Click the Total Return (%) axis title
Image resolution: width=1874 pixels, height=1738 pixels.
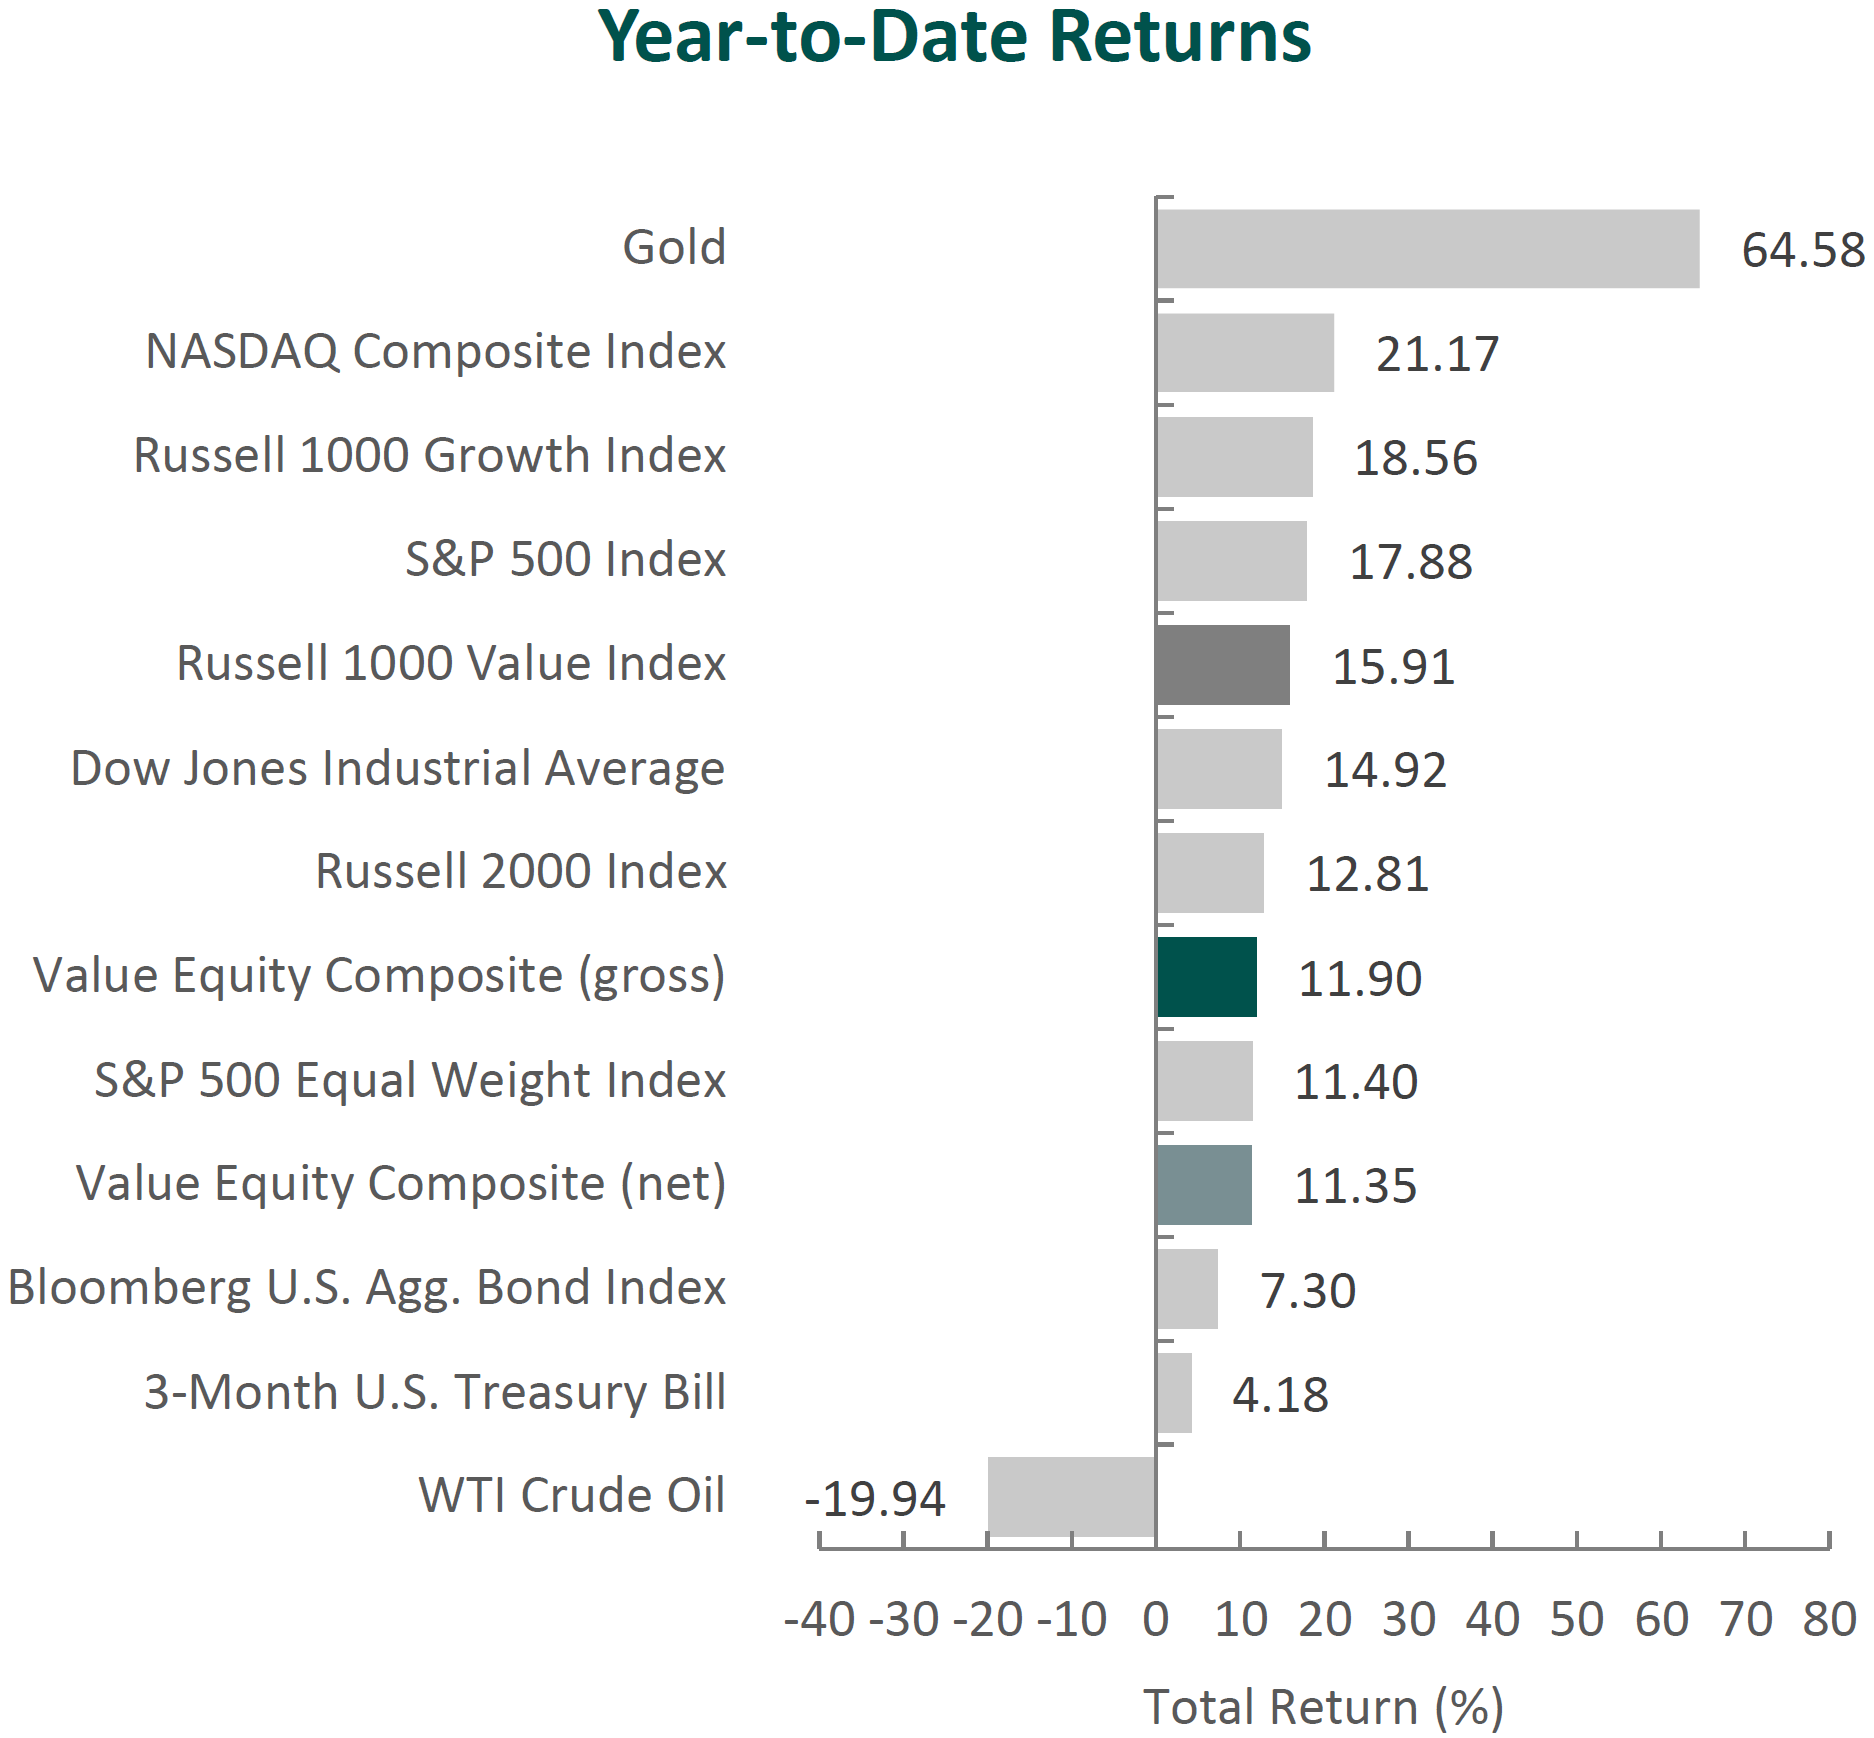pyautogui.click(x=1323, y=1707)
